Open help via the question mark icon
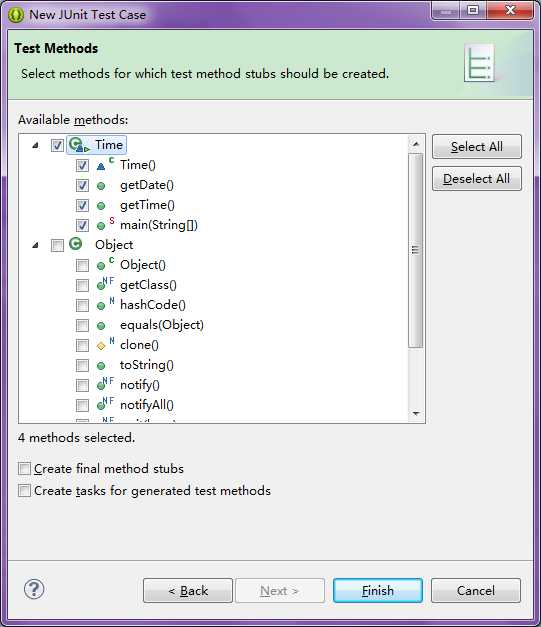The width and height of the screenshot is (541, 627). tap(34, 589)
